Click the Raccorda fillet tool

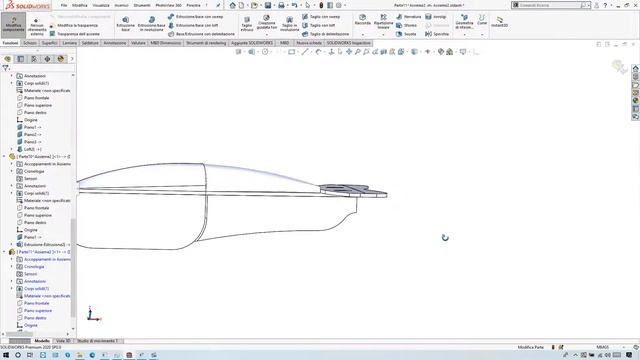pyautogui.click(x=362, y=20)
